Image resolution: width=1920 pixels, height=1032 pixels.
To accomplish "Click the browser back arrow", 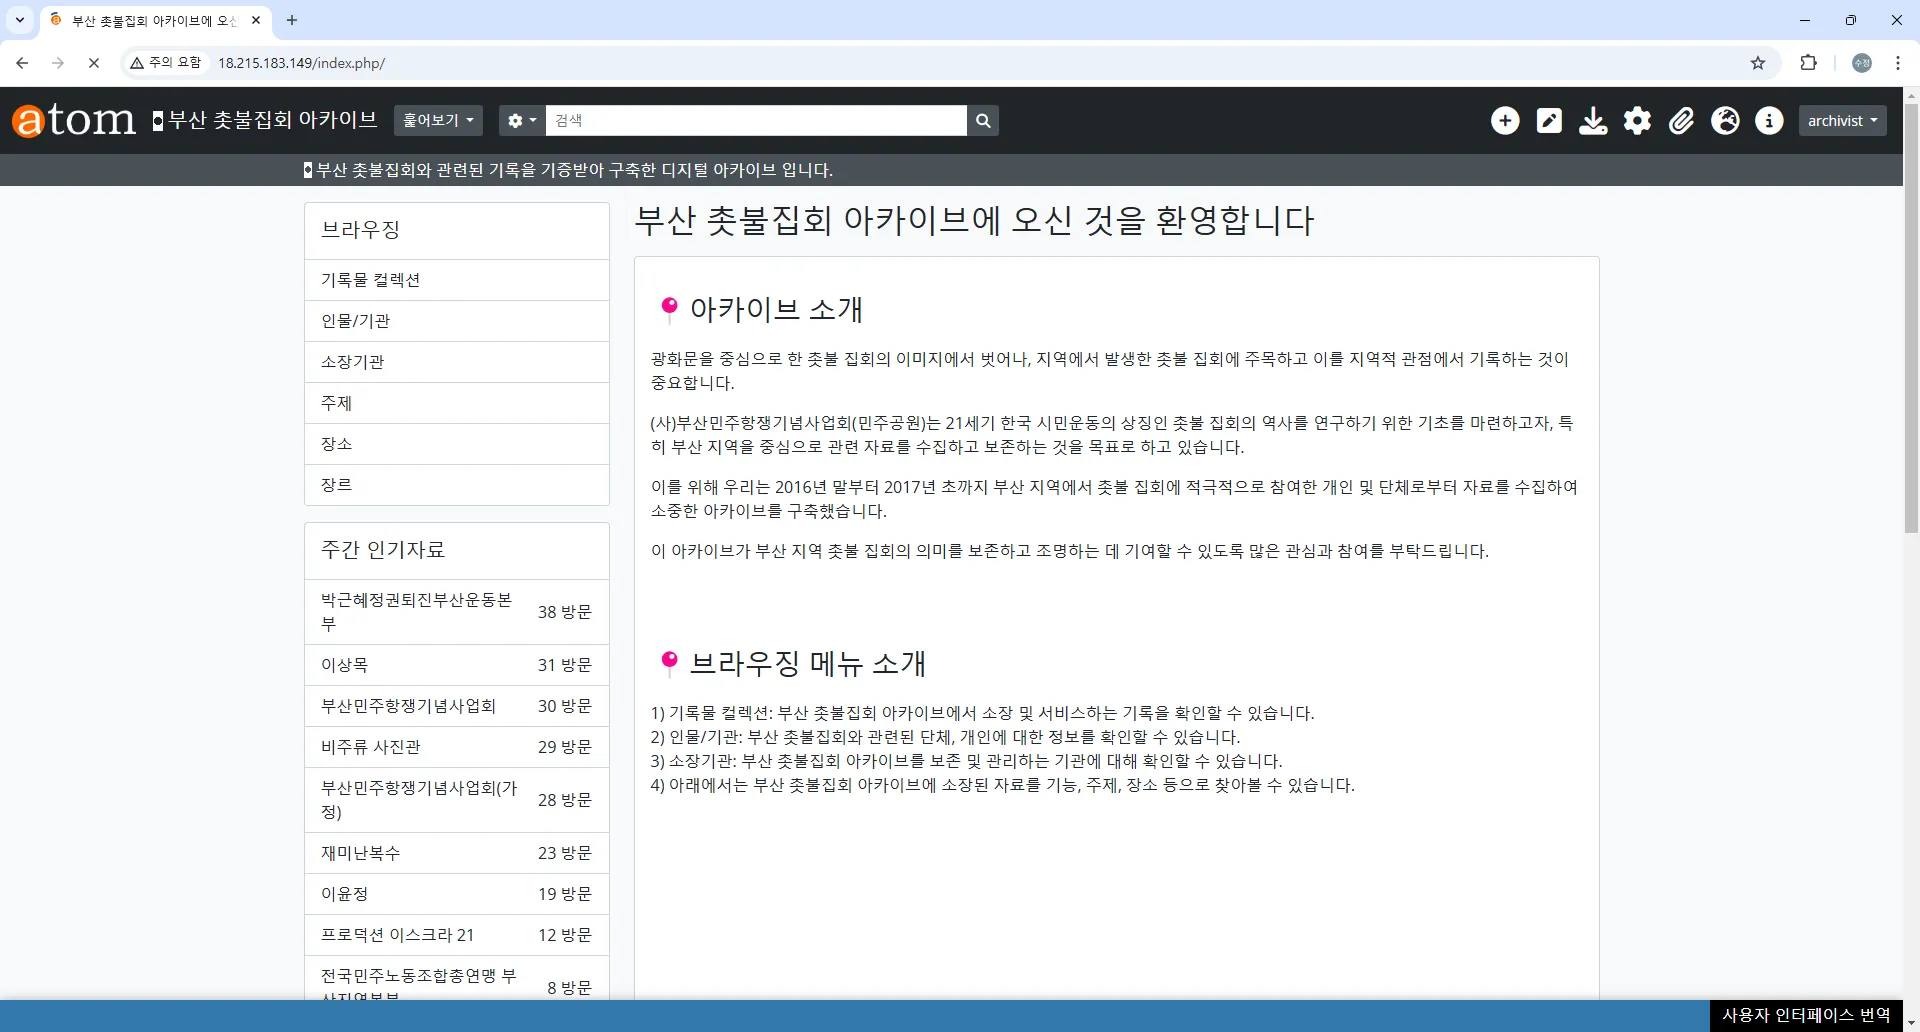I will click(x=22, y=63).
